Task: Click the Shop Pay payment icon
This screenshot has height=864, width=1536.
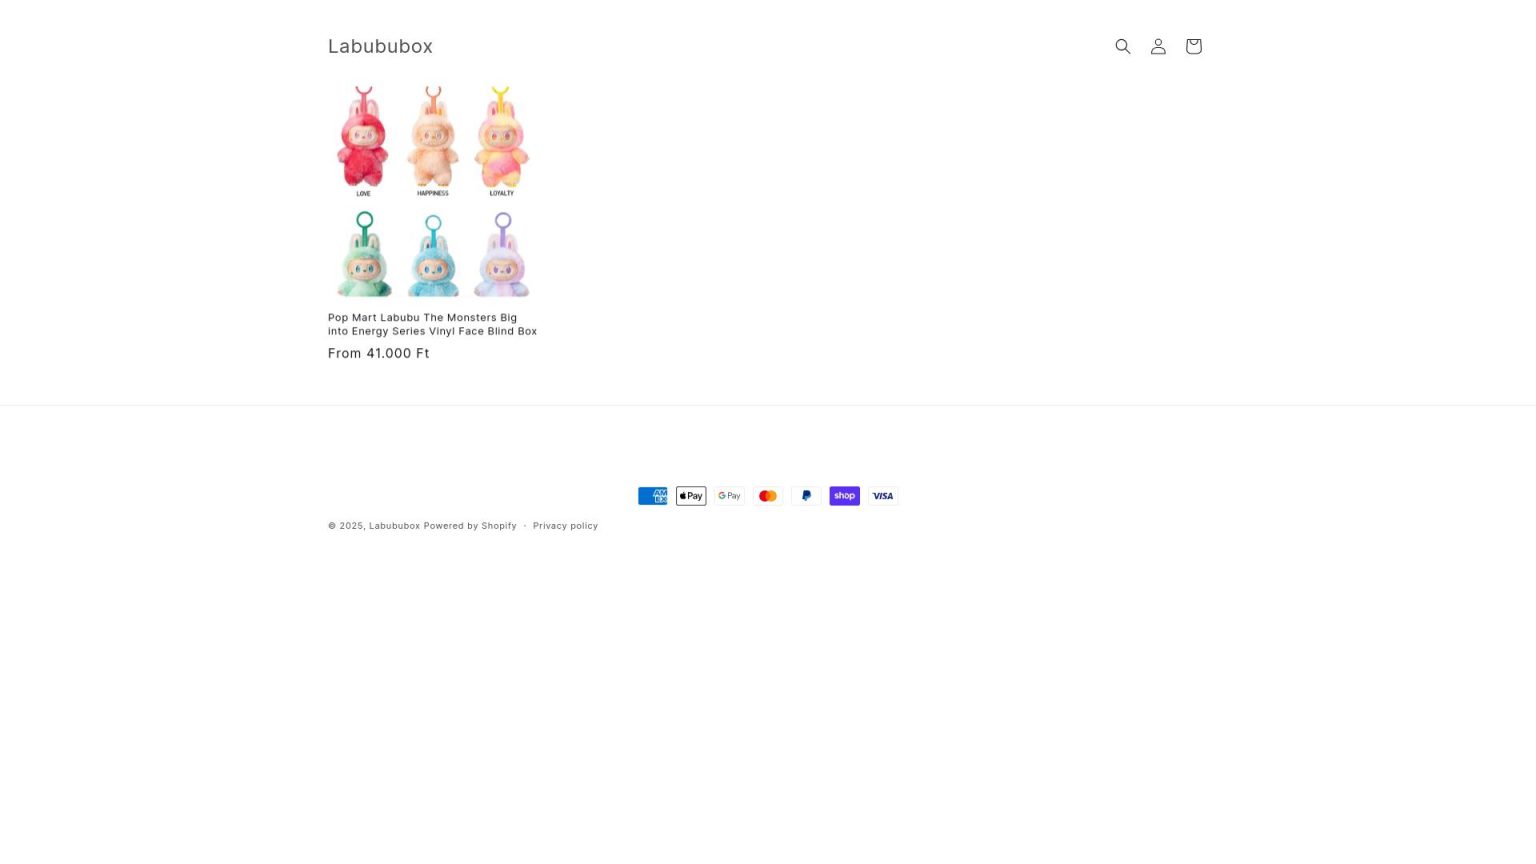Action: point(844,496)
